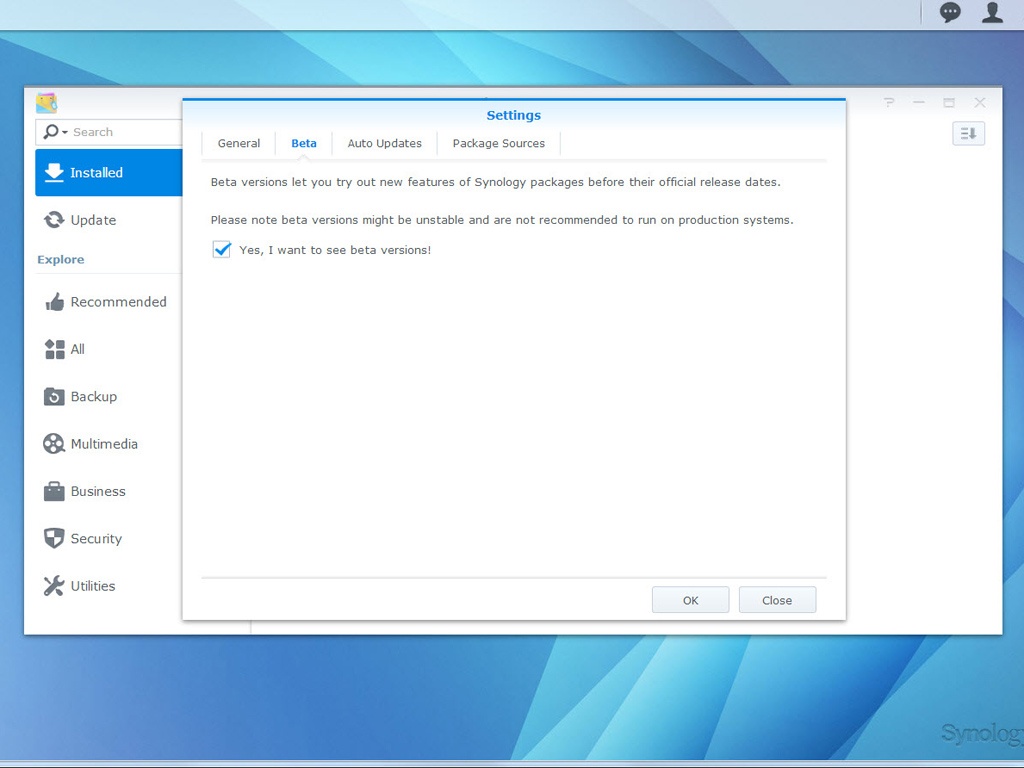Maximize the Package Center window
The height and width of the screenshot is (768, 1024).
949,103
